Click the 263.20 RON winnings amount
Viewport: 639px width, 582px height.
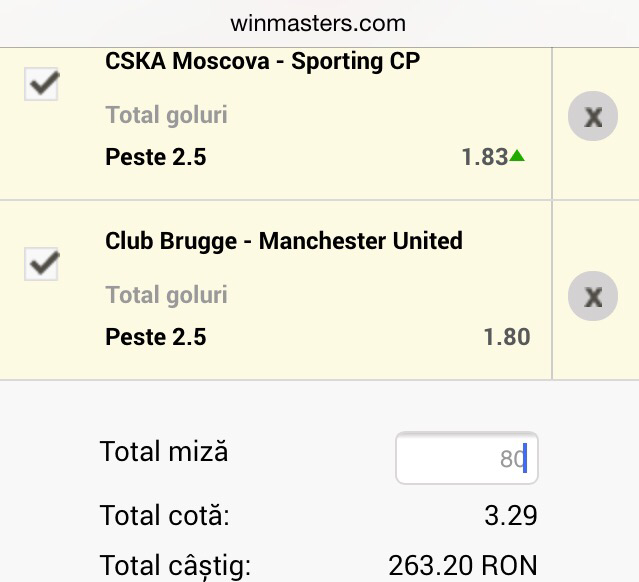(x=462, y=567)
